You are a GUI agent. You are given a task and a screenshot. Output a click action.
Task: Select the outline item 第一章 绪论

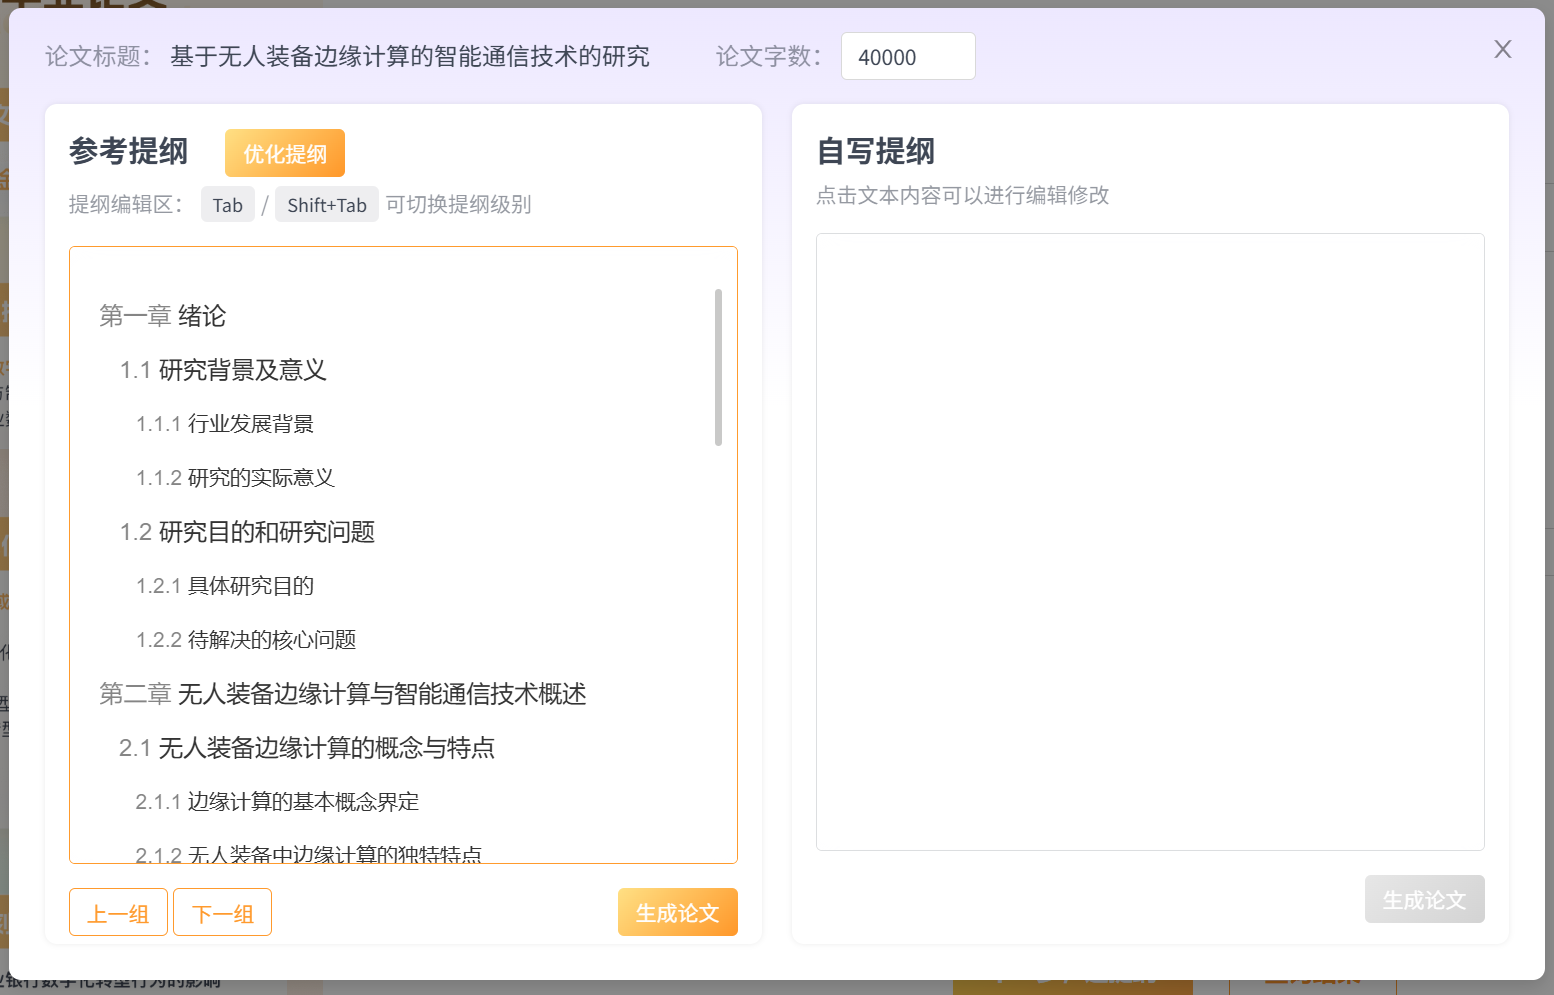[x=163, y=316]
